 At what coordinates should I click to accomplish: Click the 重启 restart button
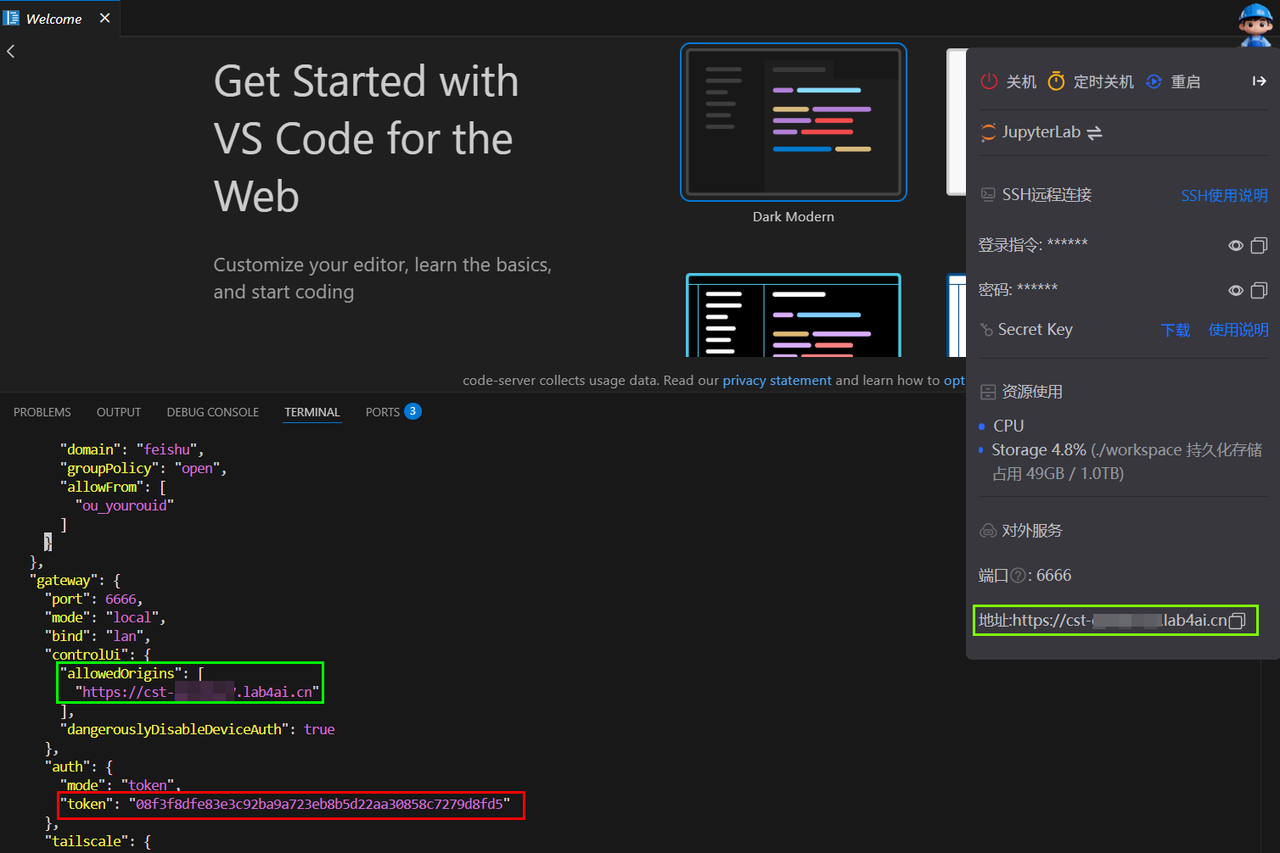point(1172,82)
